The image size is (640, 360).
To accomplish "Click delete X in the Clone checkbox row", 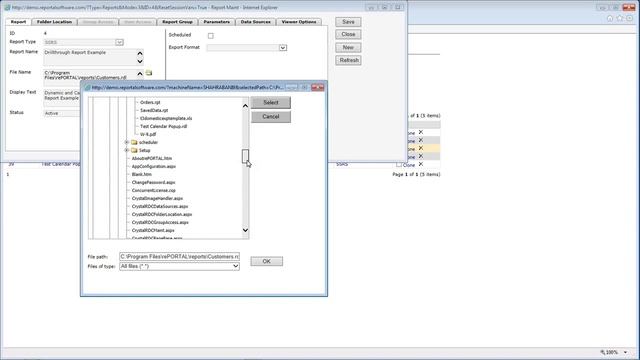I will (x=421, y=164).
